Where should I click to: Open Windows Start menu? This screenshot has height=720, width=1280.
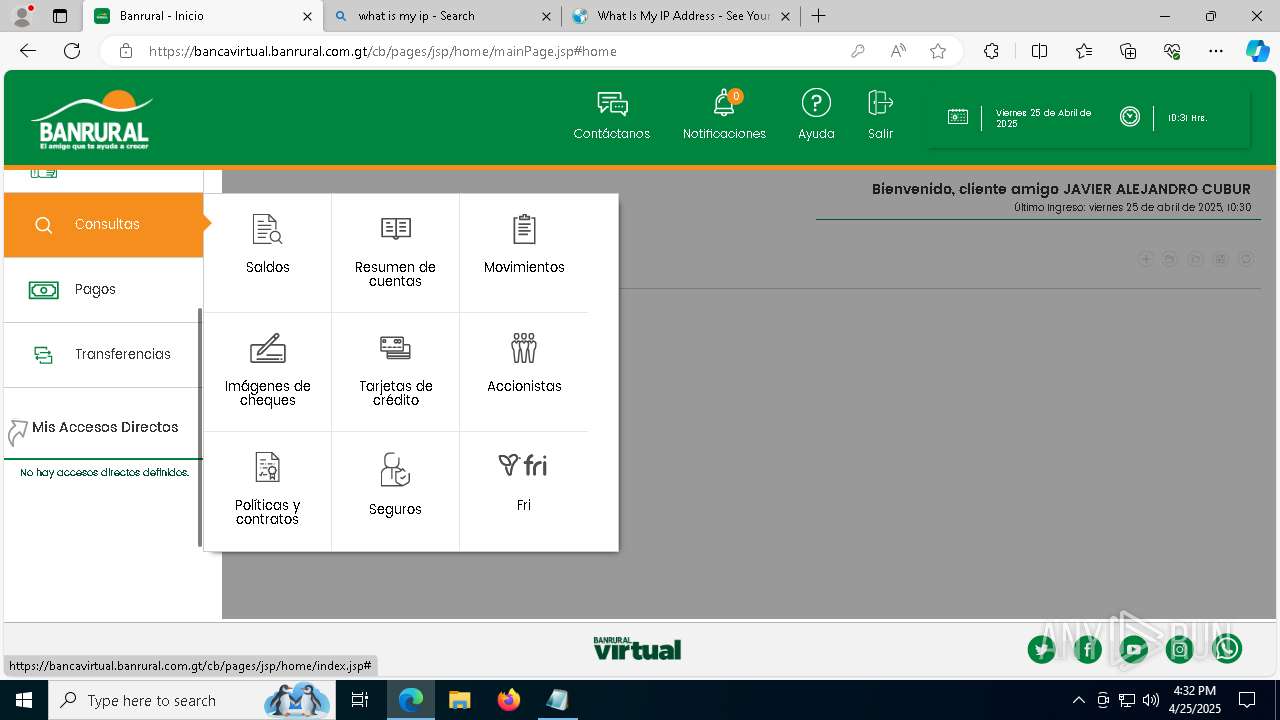[x=23, y=700]
